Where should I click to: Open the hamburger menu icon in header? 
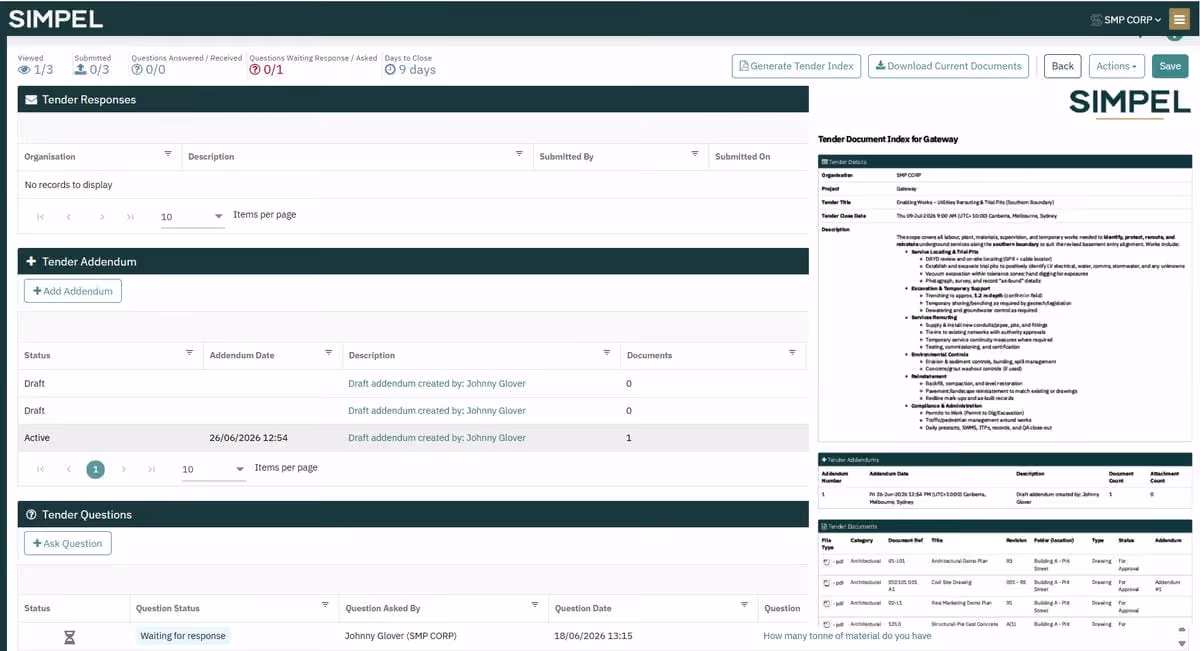pyautogui.click(x=1180, y=19)
